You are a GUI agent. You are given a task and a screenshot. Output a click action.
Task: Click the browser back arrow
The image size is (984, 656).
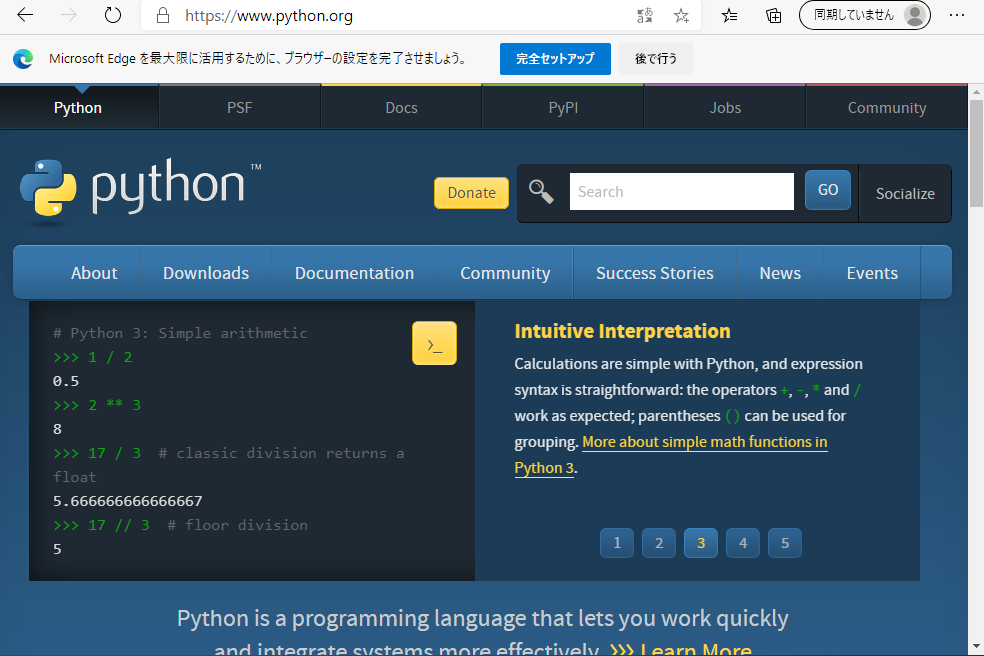pos(26,16)
